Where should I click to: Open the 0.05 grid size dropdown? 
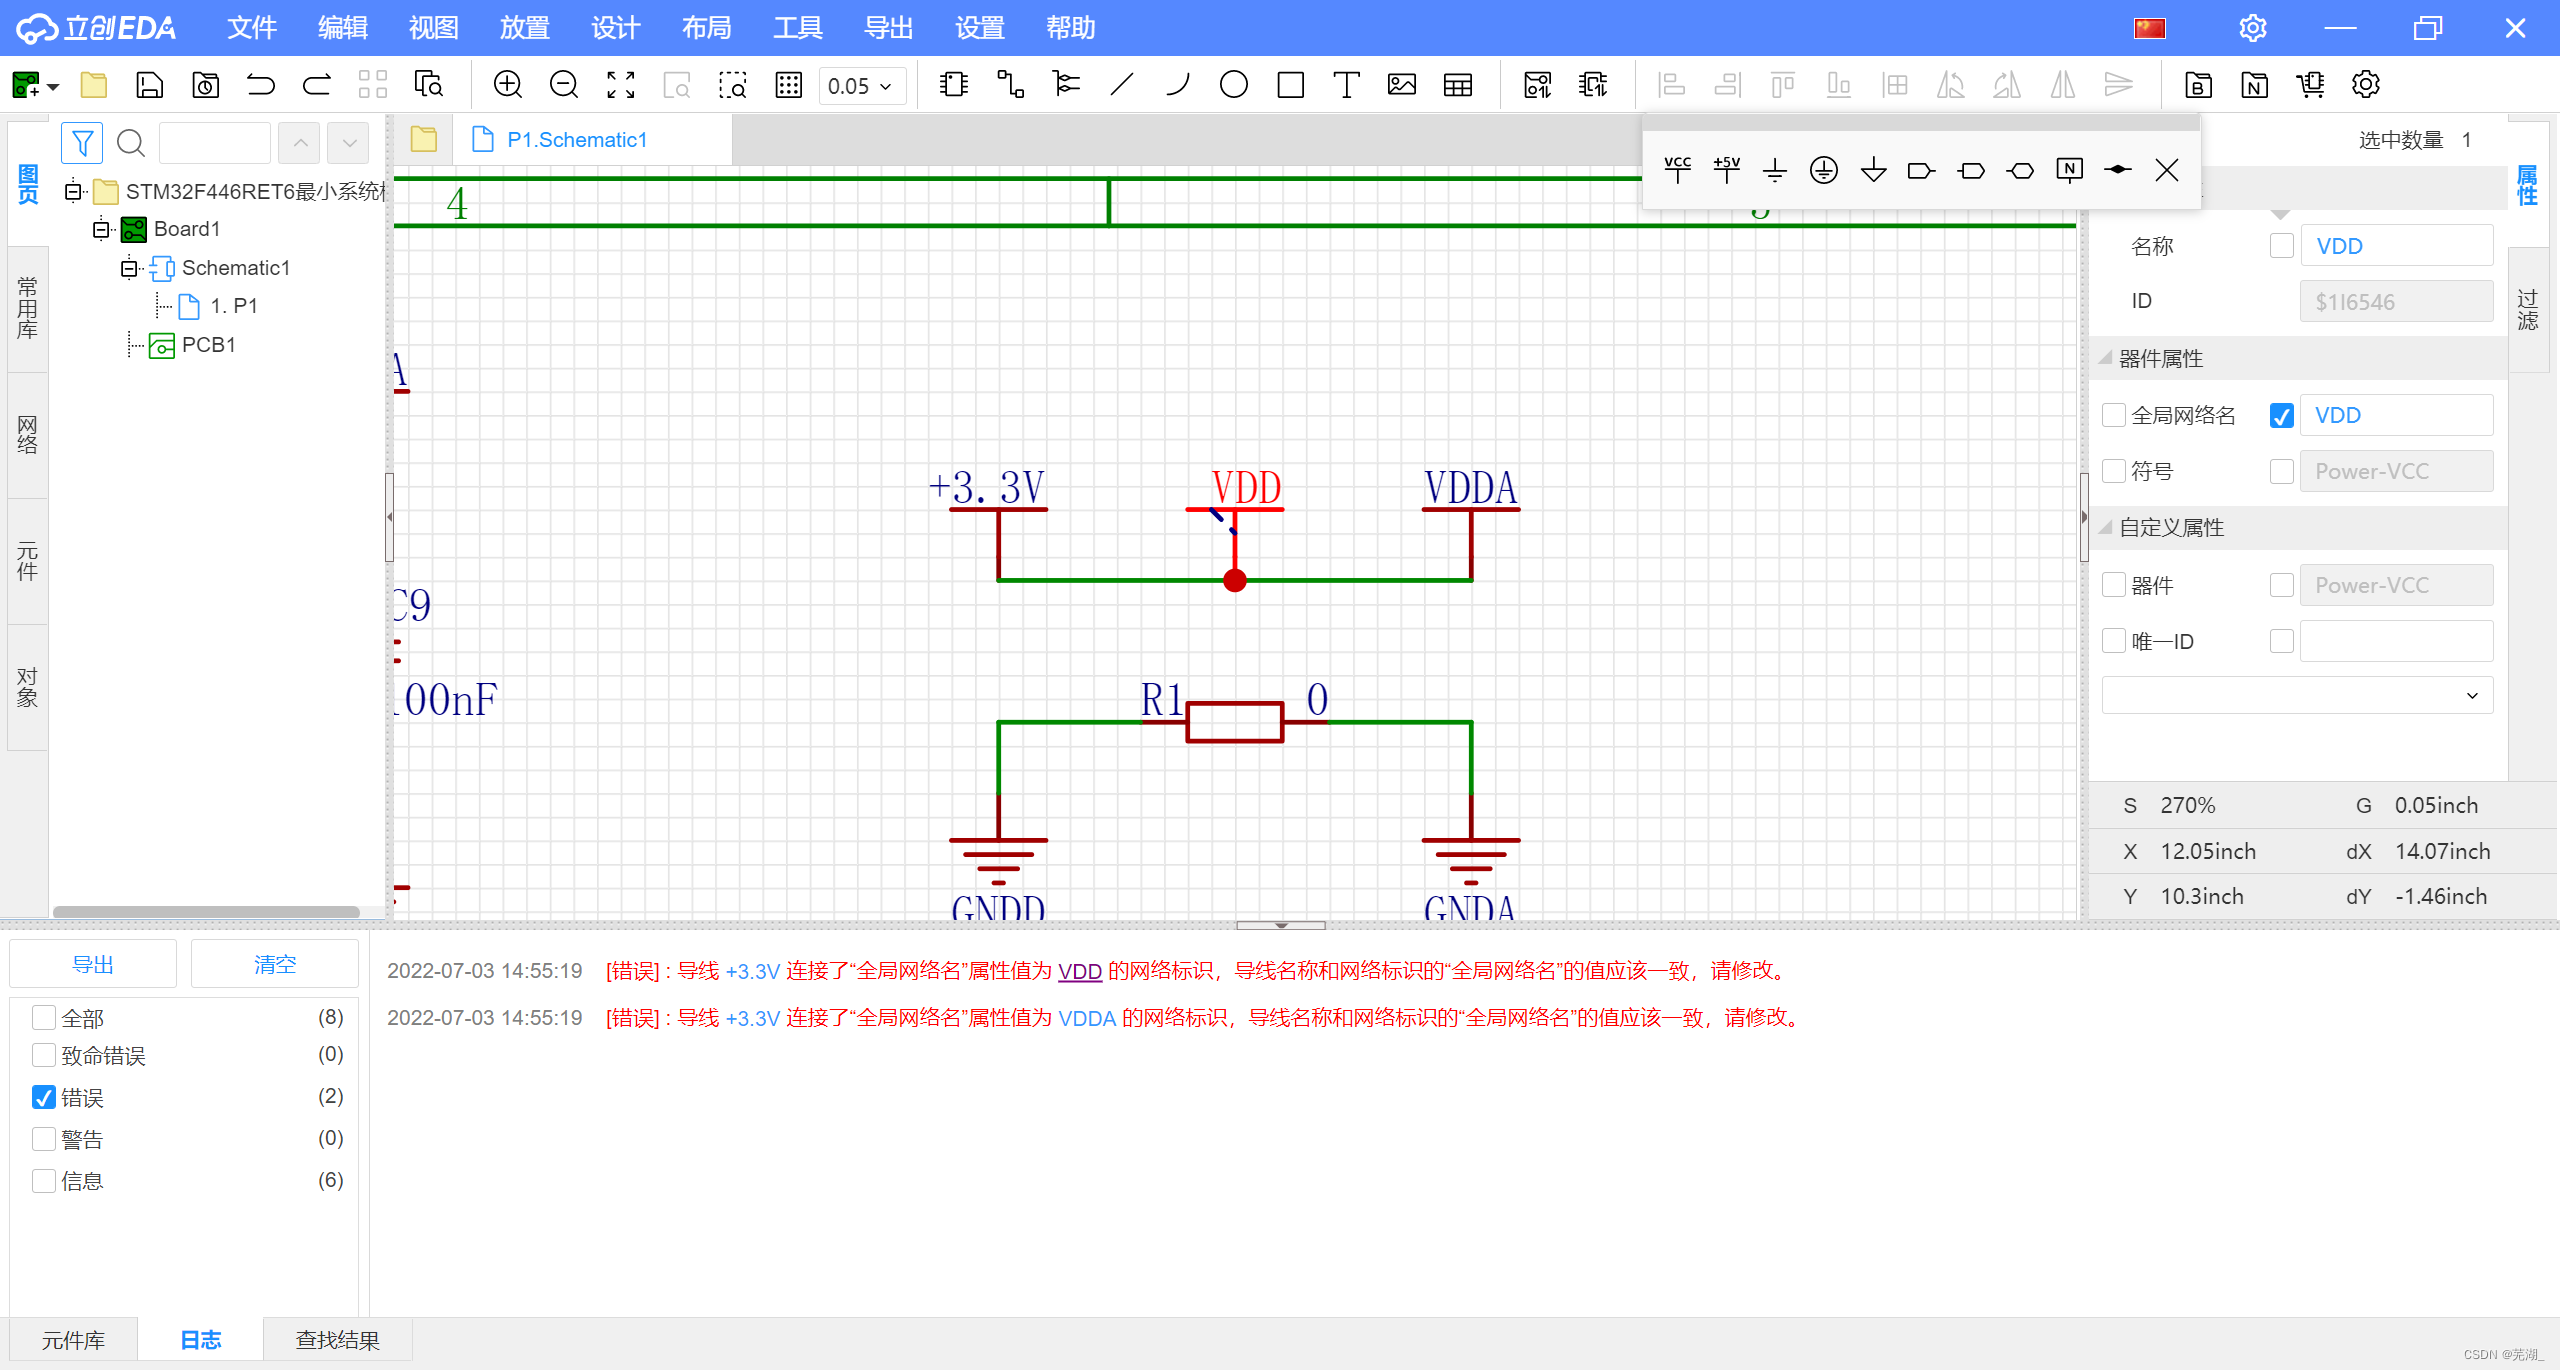tap(861, 86)
